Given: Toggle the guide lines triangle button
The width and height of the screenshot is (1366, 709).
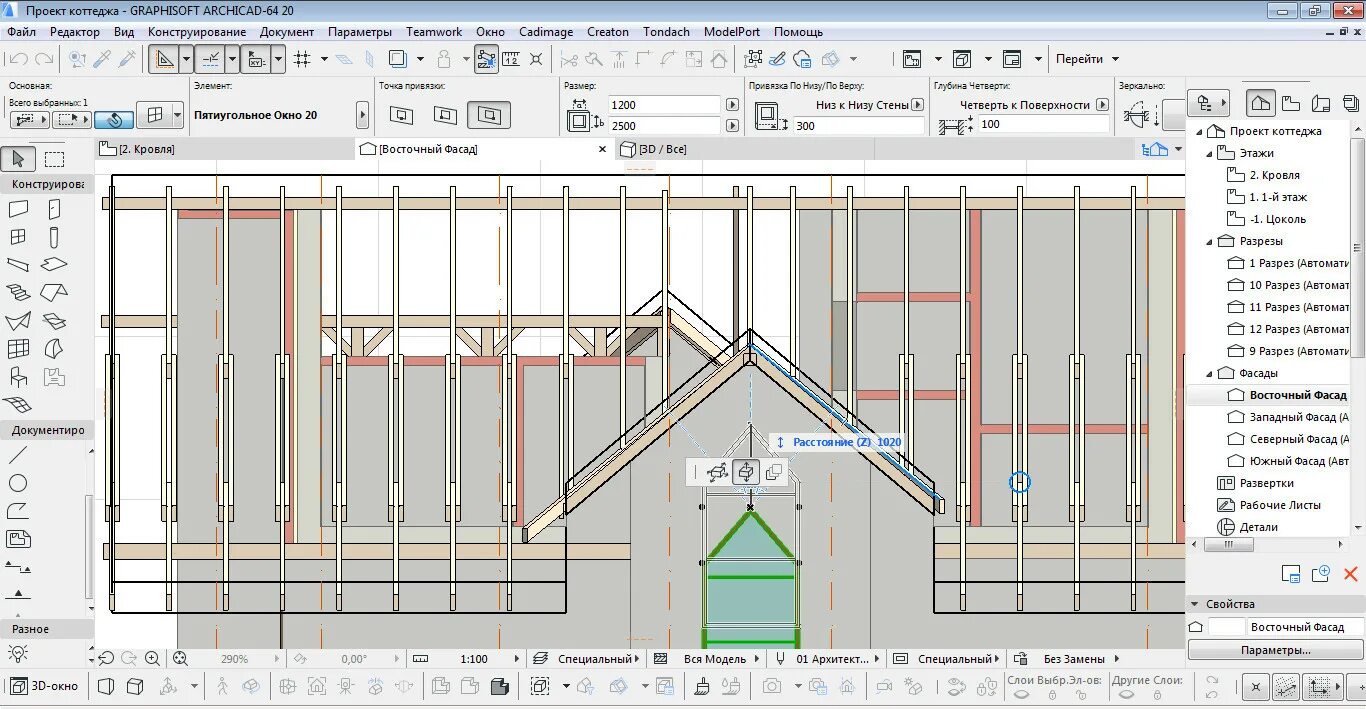Looking at the screenshot, I should tap(164, 59).
